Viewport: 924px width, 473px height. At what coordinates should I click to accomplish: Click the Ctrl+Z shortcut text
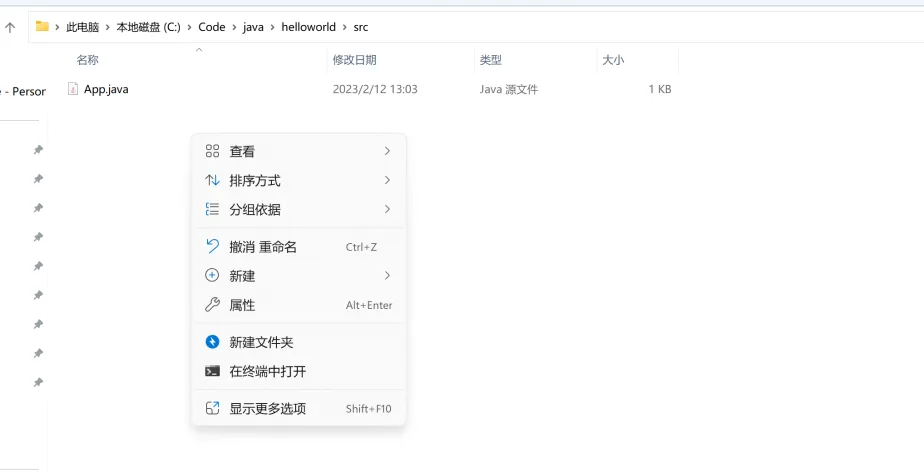pos(361,247)
